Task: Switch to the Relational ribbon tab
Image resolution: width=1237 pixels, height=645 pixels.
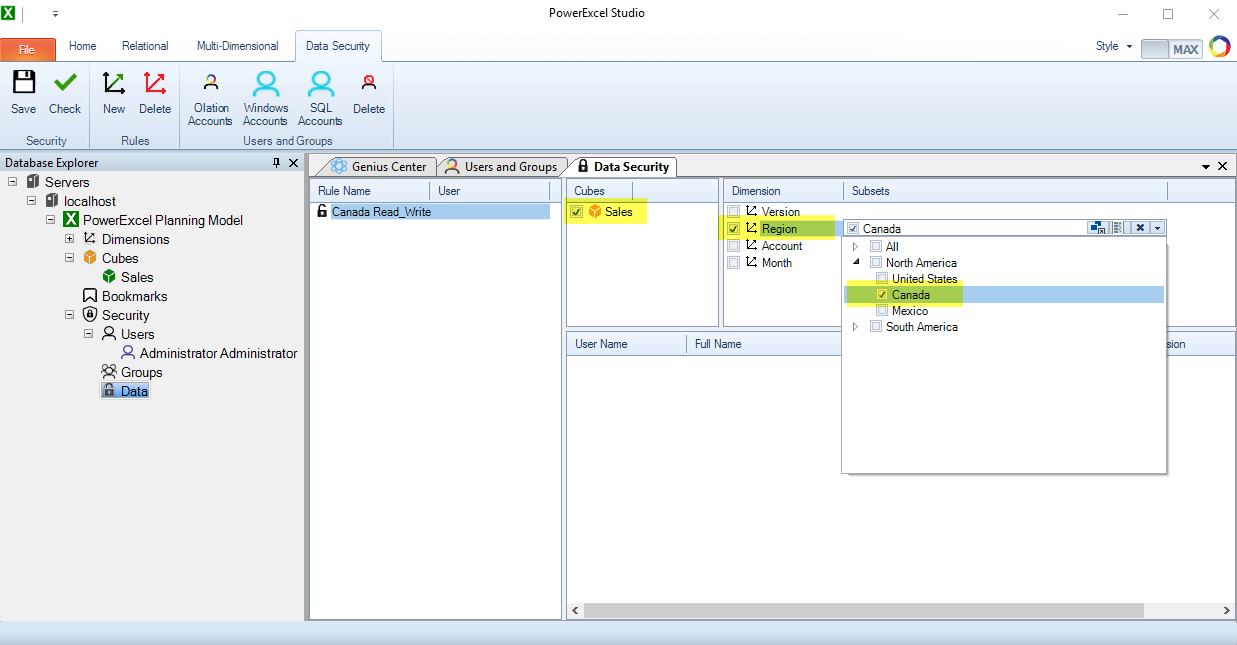Action: [145, 46]
